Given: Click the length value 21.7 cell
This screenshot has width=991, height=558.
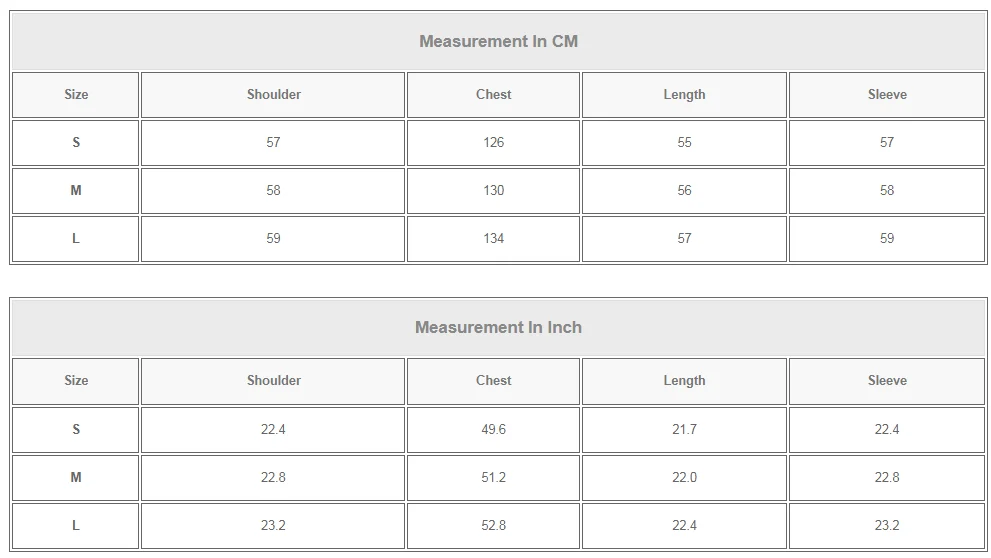Looking at the screenshot, I should (x=684, y=429).
